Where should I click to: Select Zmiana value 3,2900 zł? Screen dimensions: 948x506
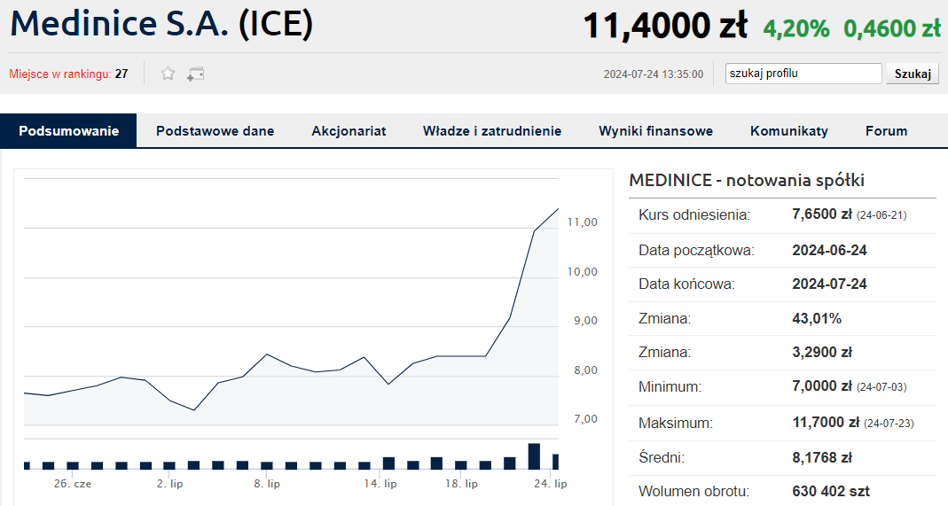click(x=822, y=352)
